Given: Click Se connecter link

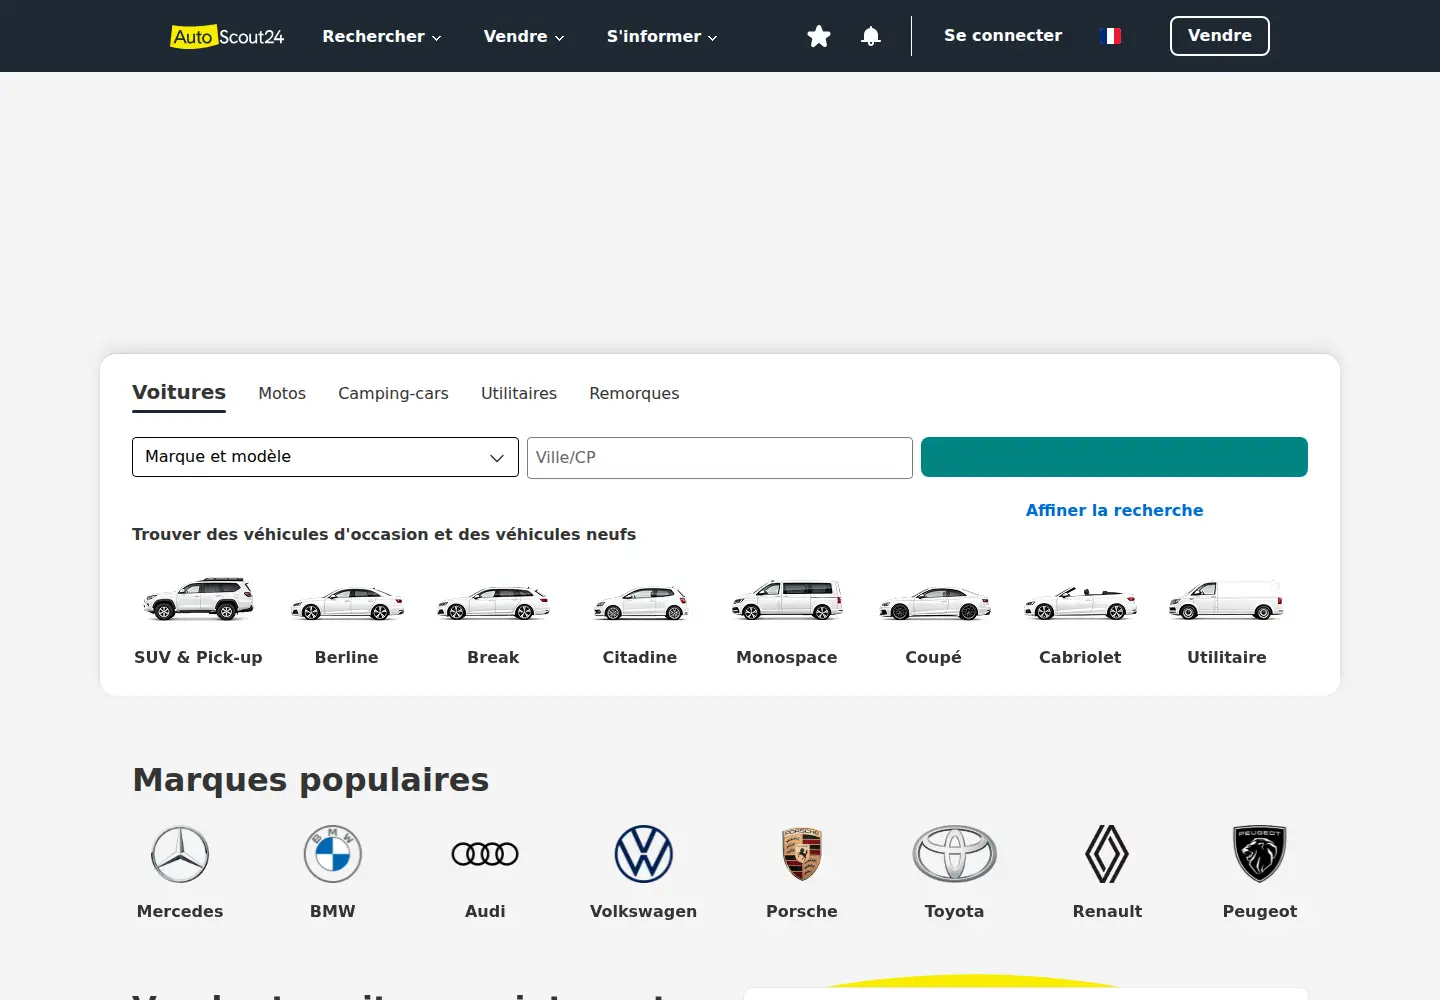Looking at the screenshot, I should [1003, 35].
